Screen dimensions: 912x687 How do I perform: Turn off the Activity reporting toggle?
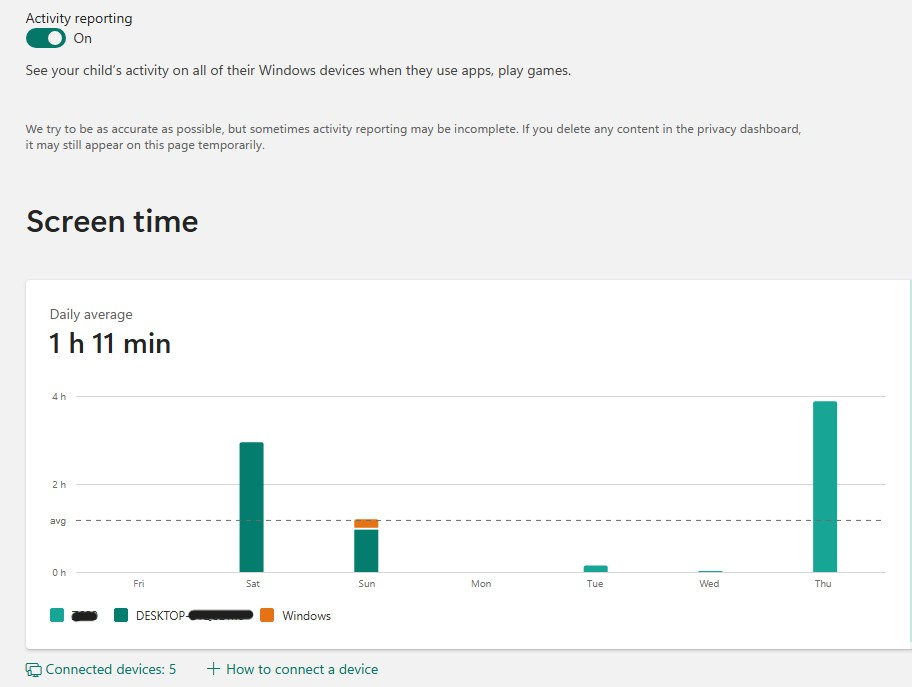tap(45, 38)
